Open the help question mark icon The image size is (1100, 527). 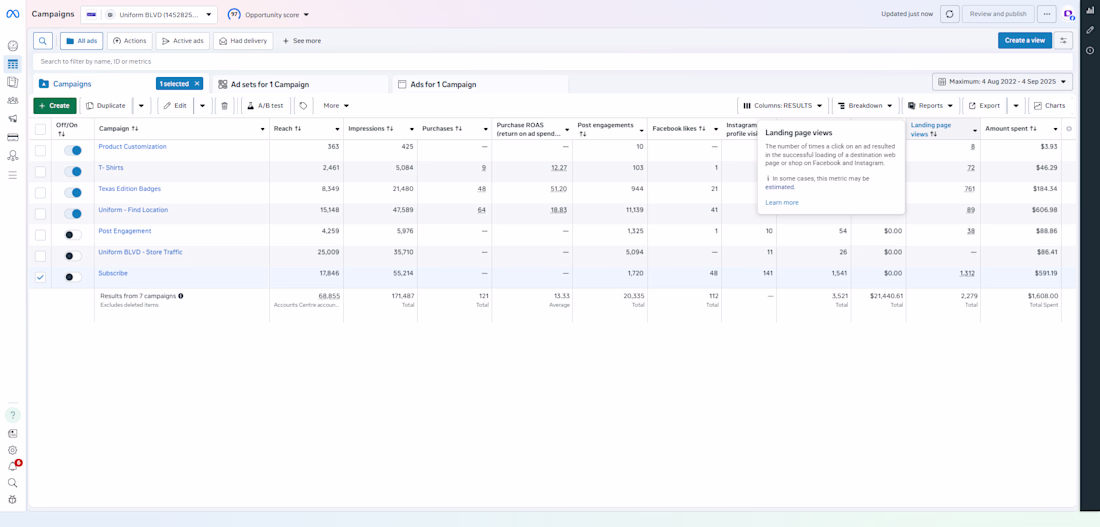click(13, 415)
